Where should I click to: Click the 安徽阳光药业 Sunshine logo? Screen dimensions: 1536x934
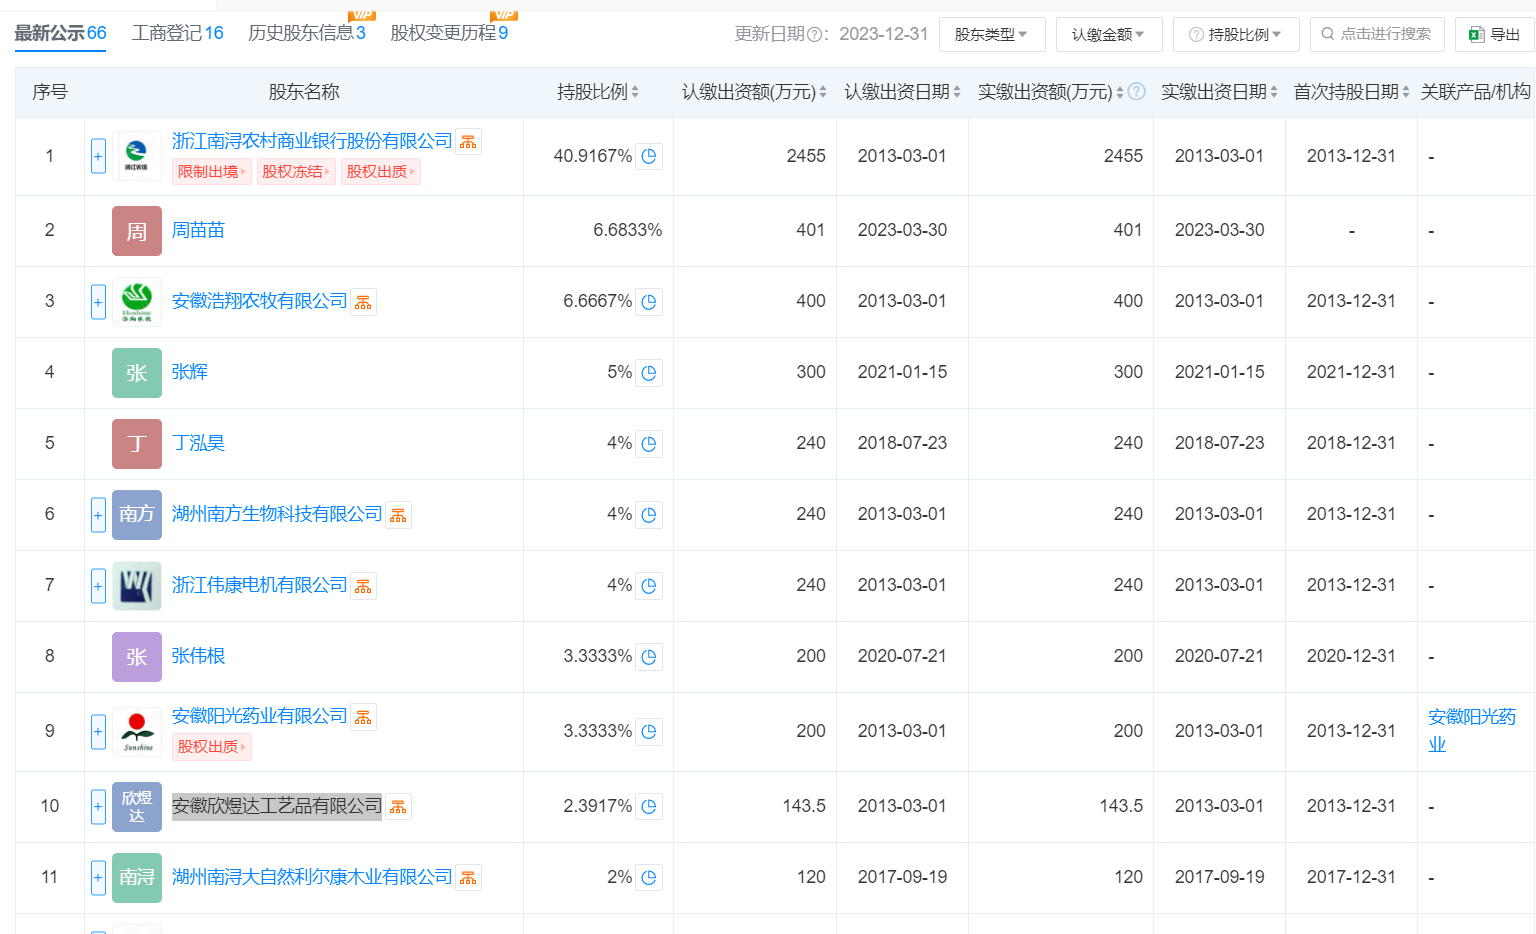pyautogui.click(x=137, y=732)
